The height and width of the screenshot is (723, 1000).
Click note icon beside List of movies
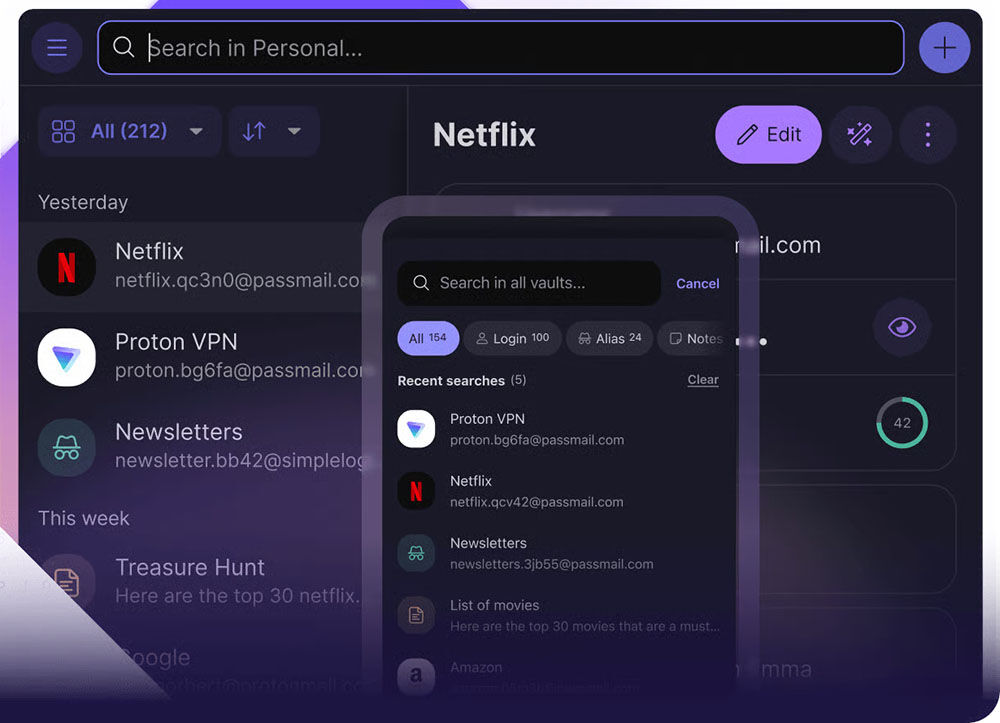[x=416, y=615]
